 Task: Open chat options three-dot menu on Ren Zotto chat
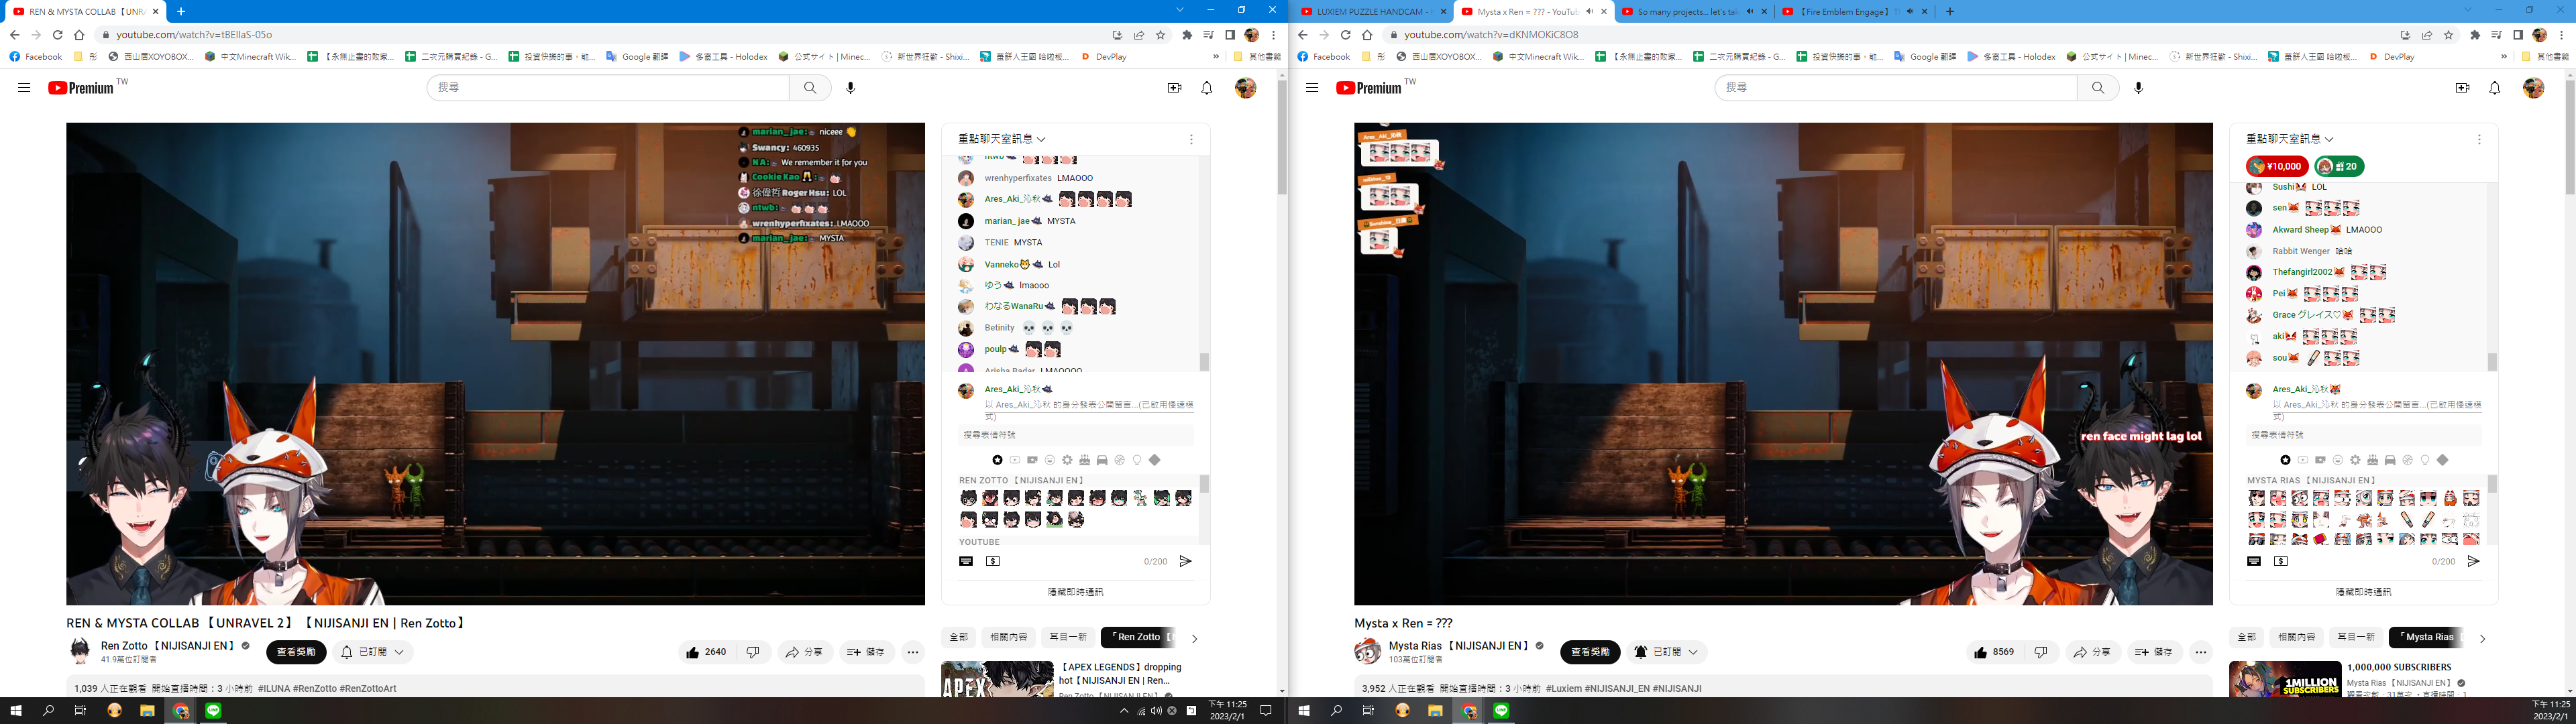(1191, 140)
